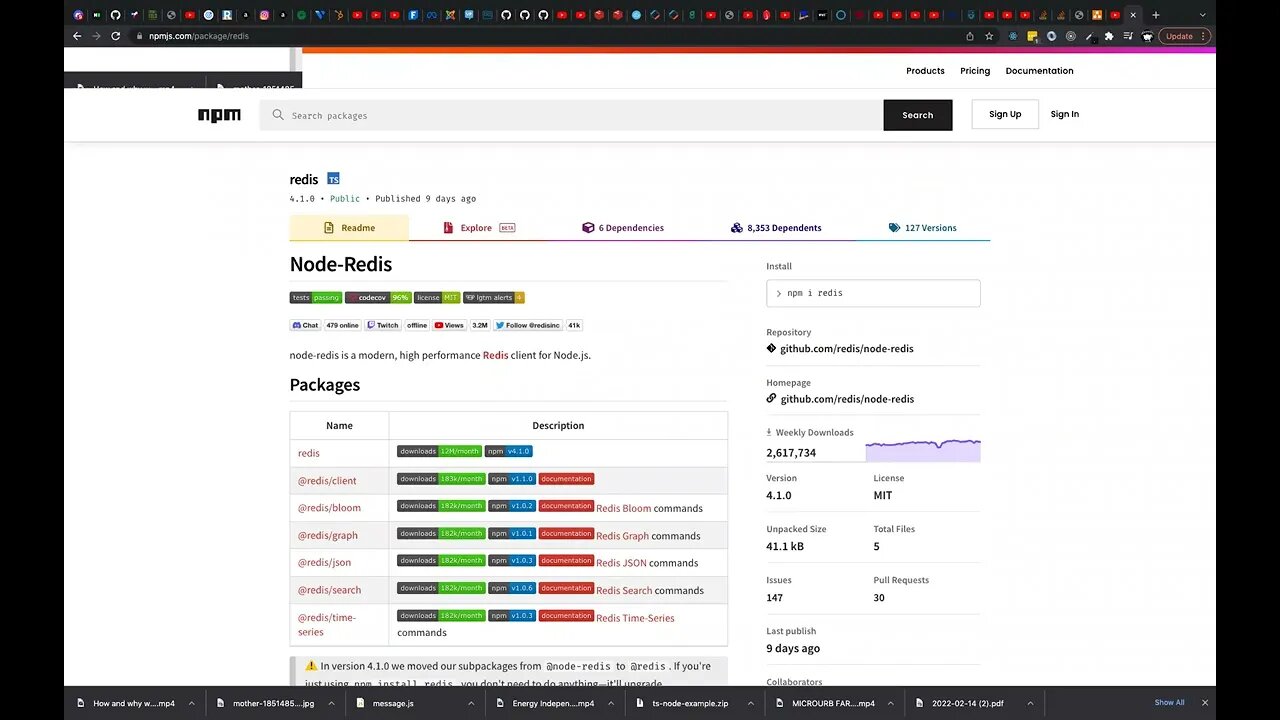Click downloads badge in @redis/graph row
The width and height of the screenshot is (1280, 720).
(x=441, y=533)
